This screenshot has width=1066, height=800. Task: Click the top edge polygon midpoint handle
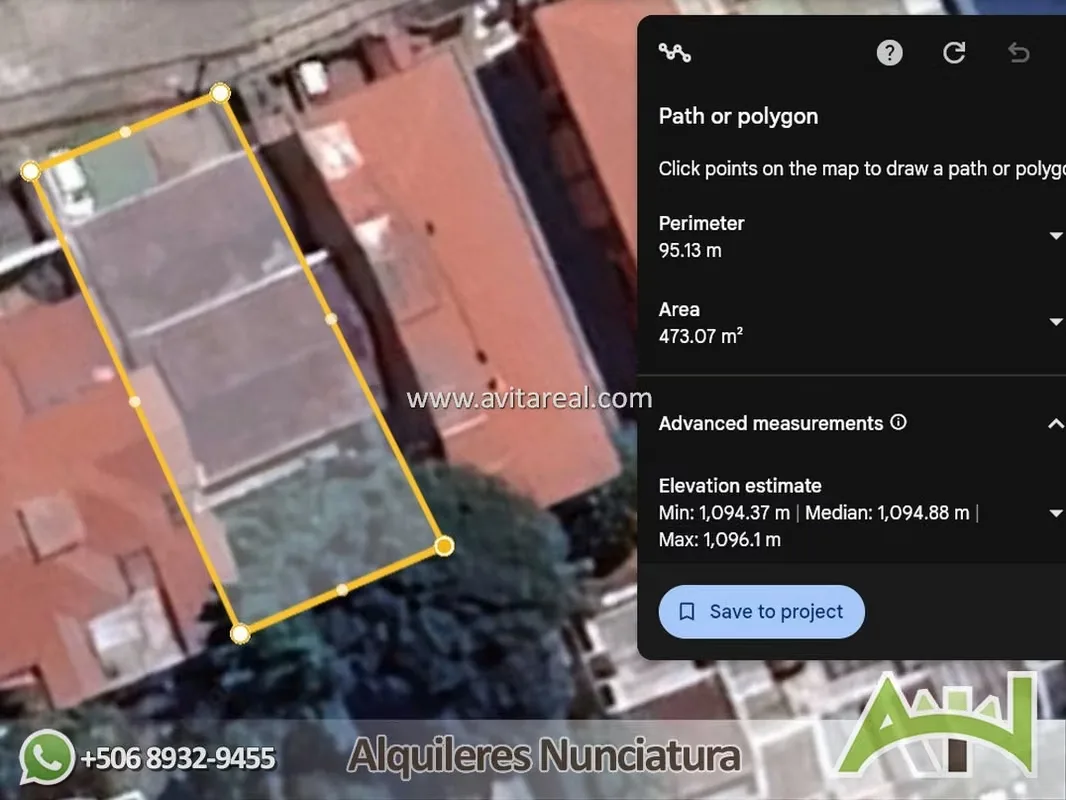click(x=125, y=132)
